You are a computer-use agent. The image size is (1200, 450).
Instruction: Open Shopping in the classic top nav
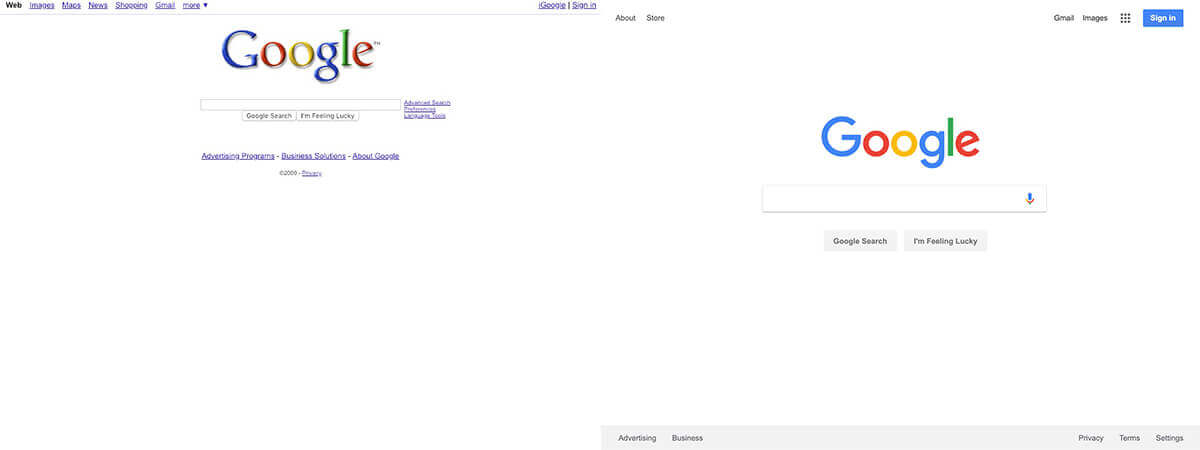[131, 5]
